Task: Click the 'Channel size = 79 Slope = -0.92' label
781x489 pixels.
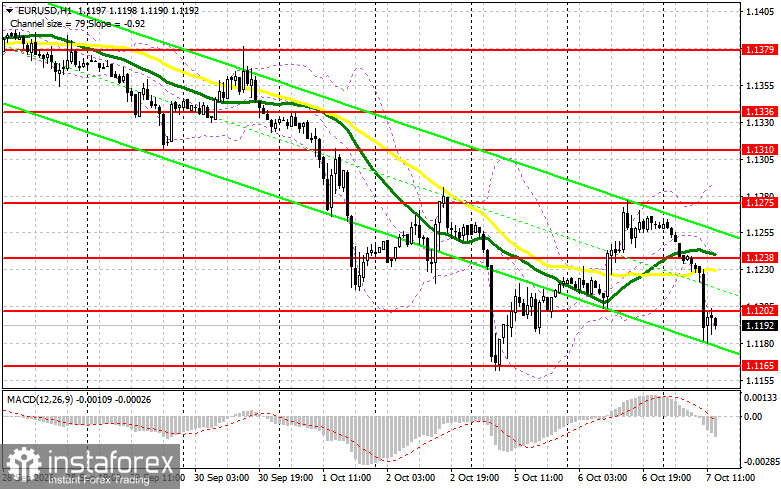Action: pos(77,23)
